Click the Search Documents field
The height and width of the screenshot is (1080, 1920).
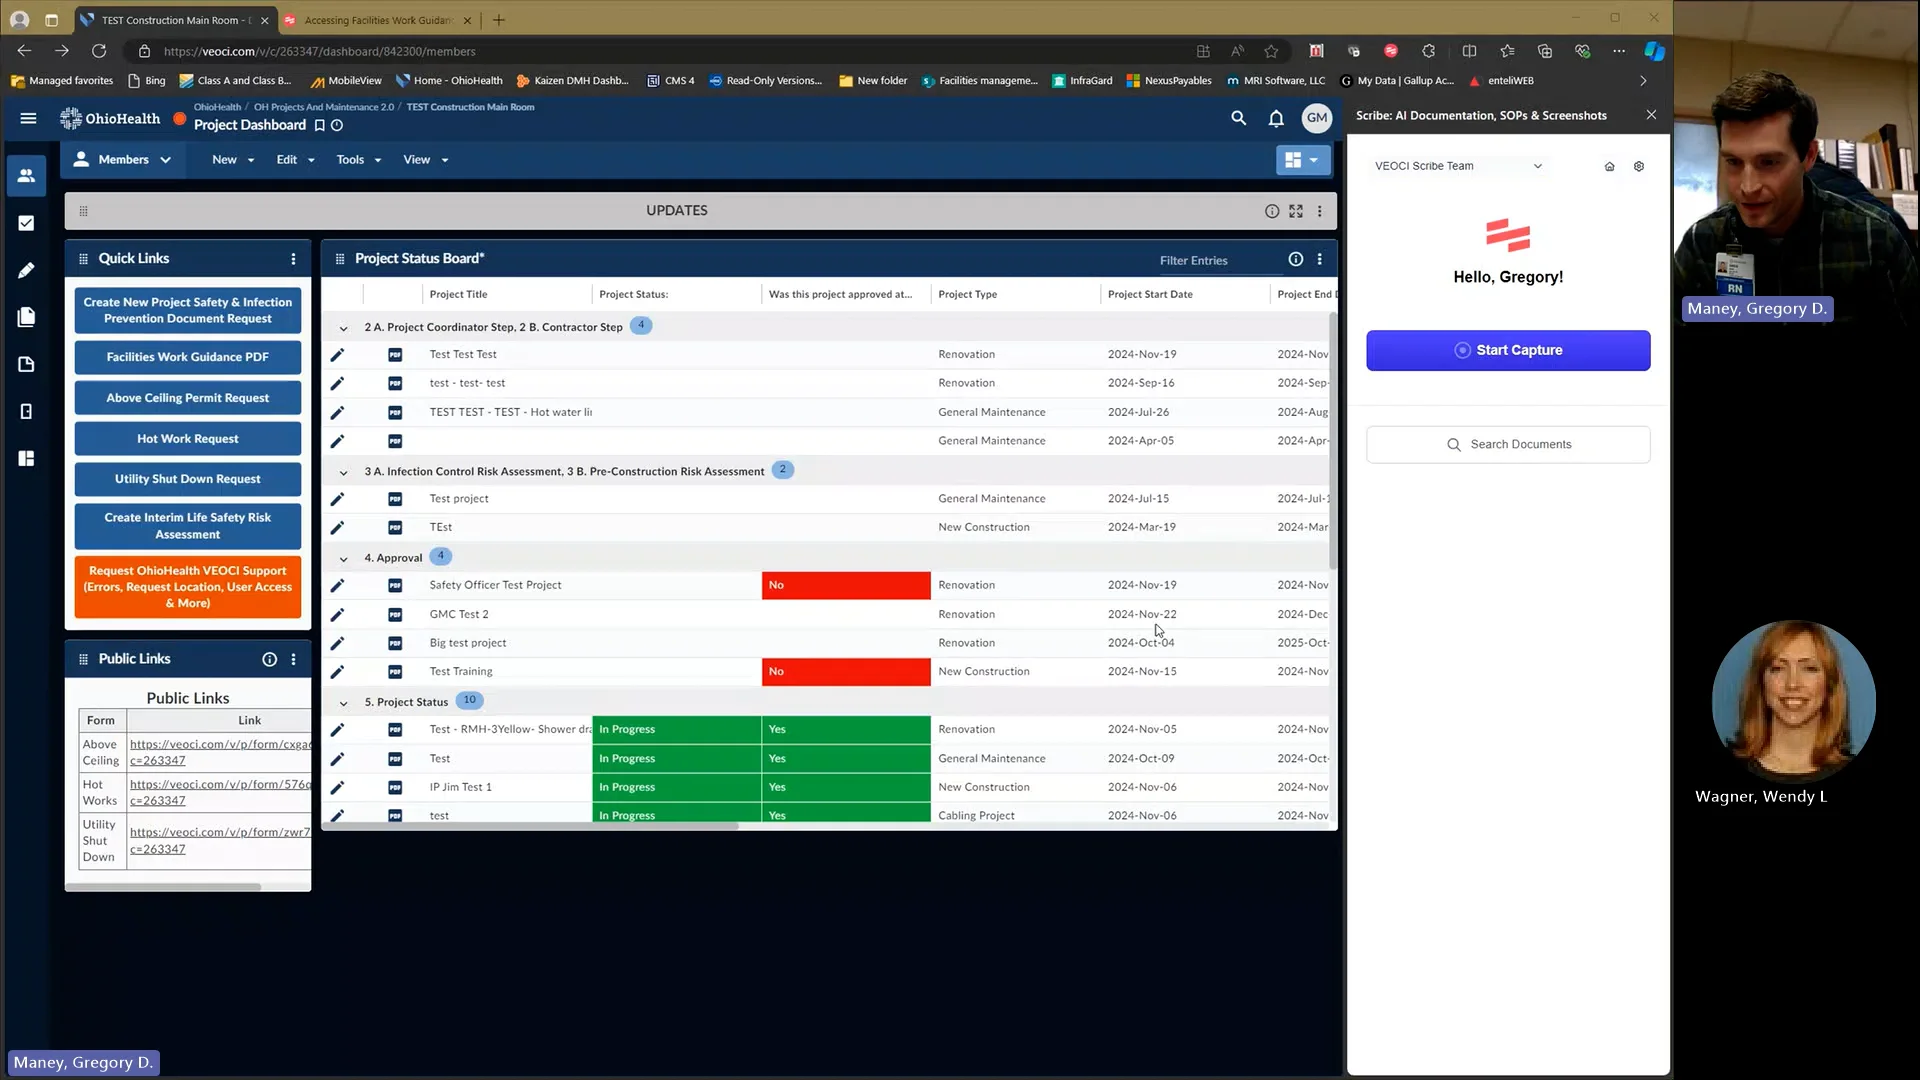[x=1507, y=444]
